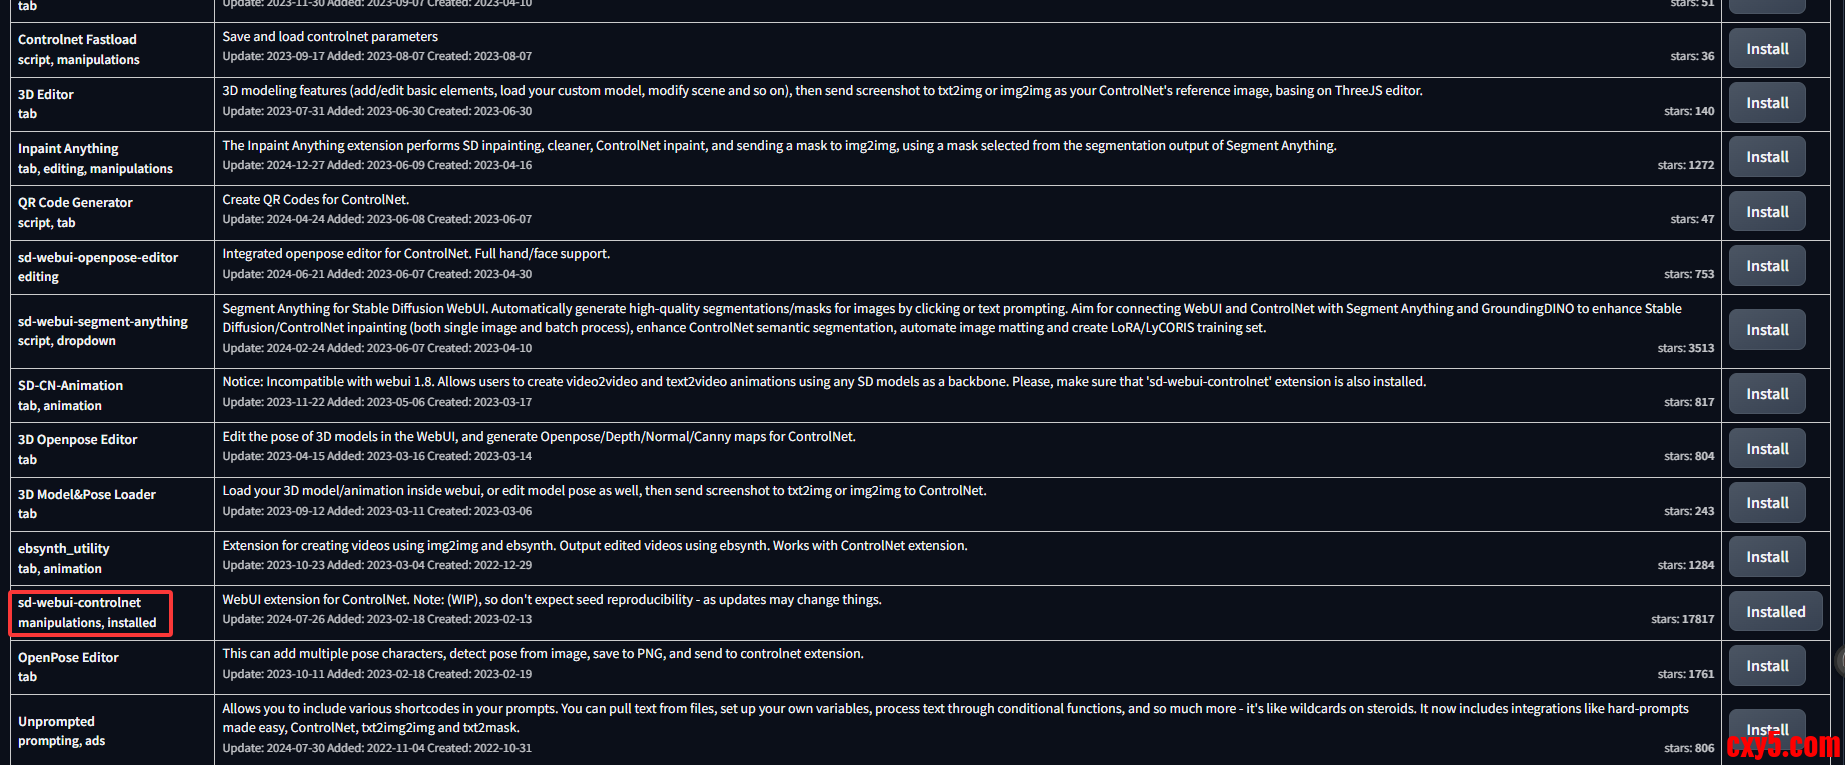Image resolution: width=1845 pixels, height=765 pixels.
Task: Open the ebsynth_utility extension name
Action: [x=64, y=549]
